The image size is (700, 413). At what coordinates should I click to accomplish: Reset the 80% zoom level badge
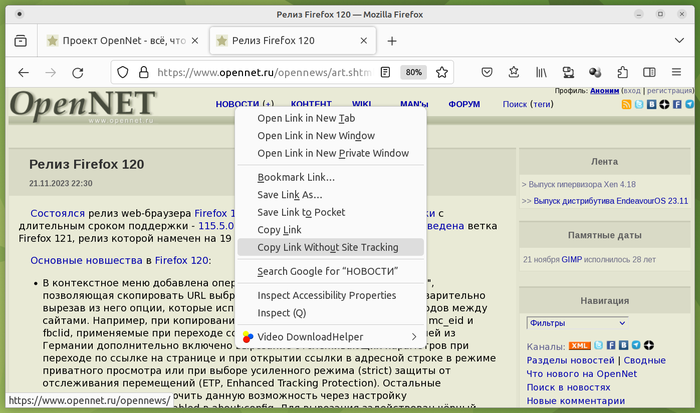[x=413, y=72]
